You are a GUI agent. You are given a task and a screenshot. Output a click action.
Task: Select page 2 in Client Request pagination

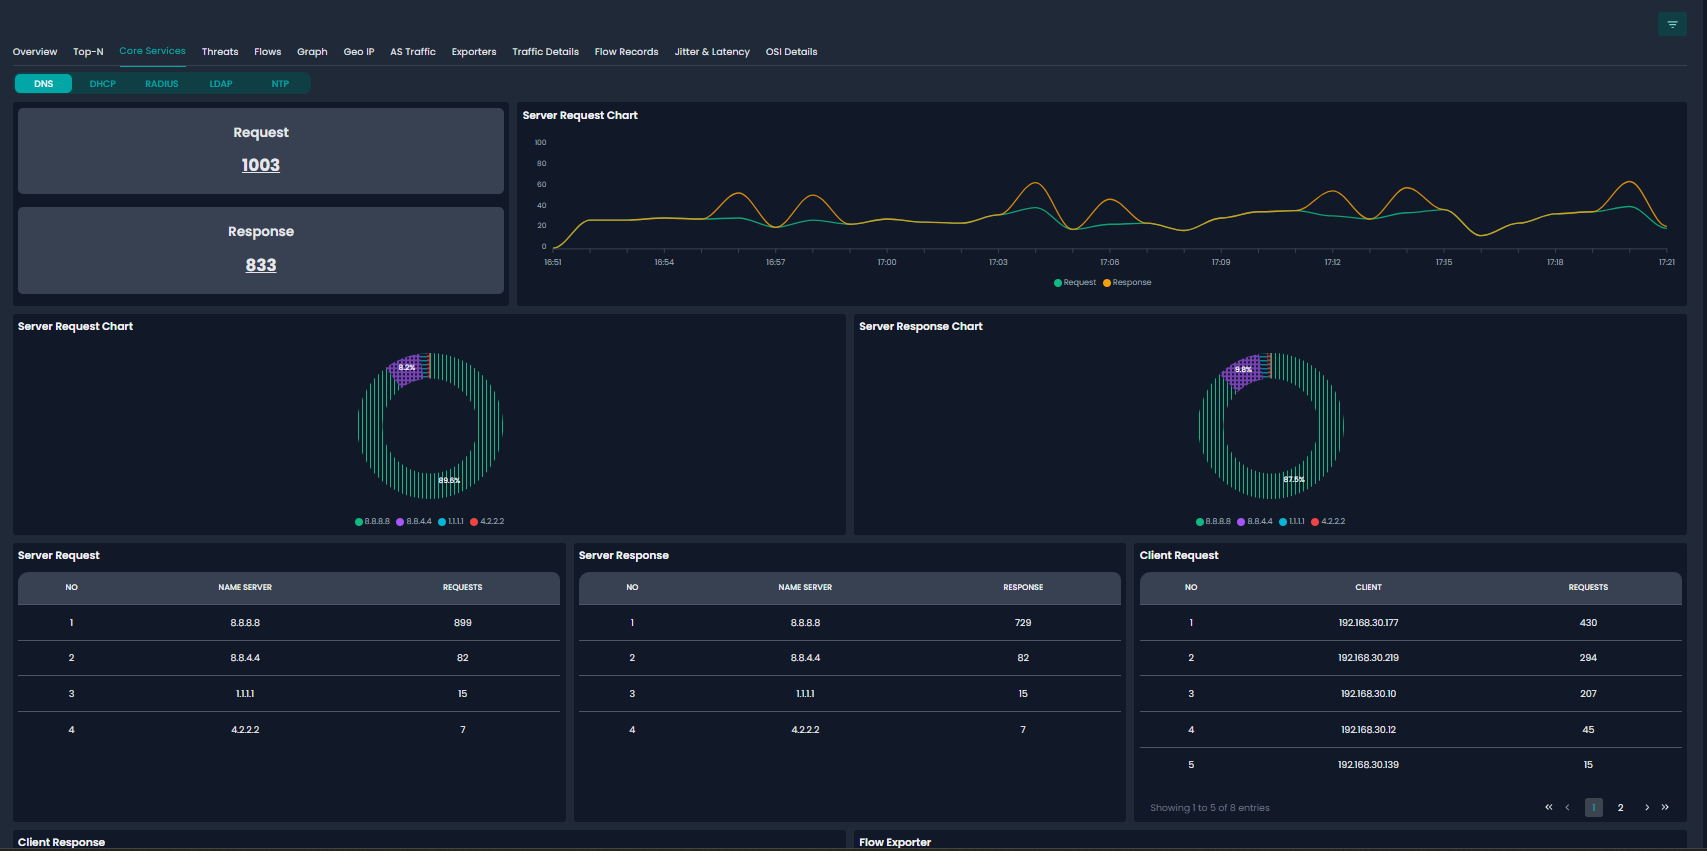[x=1621, y=807]
